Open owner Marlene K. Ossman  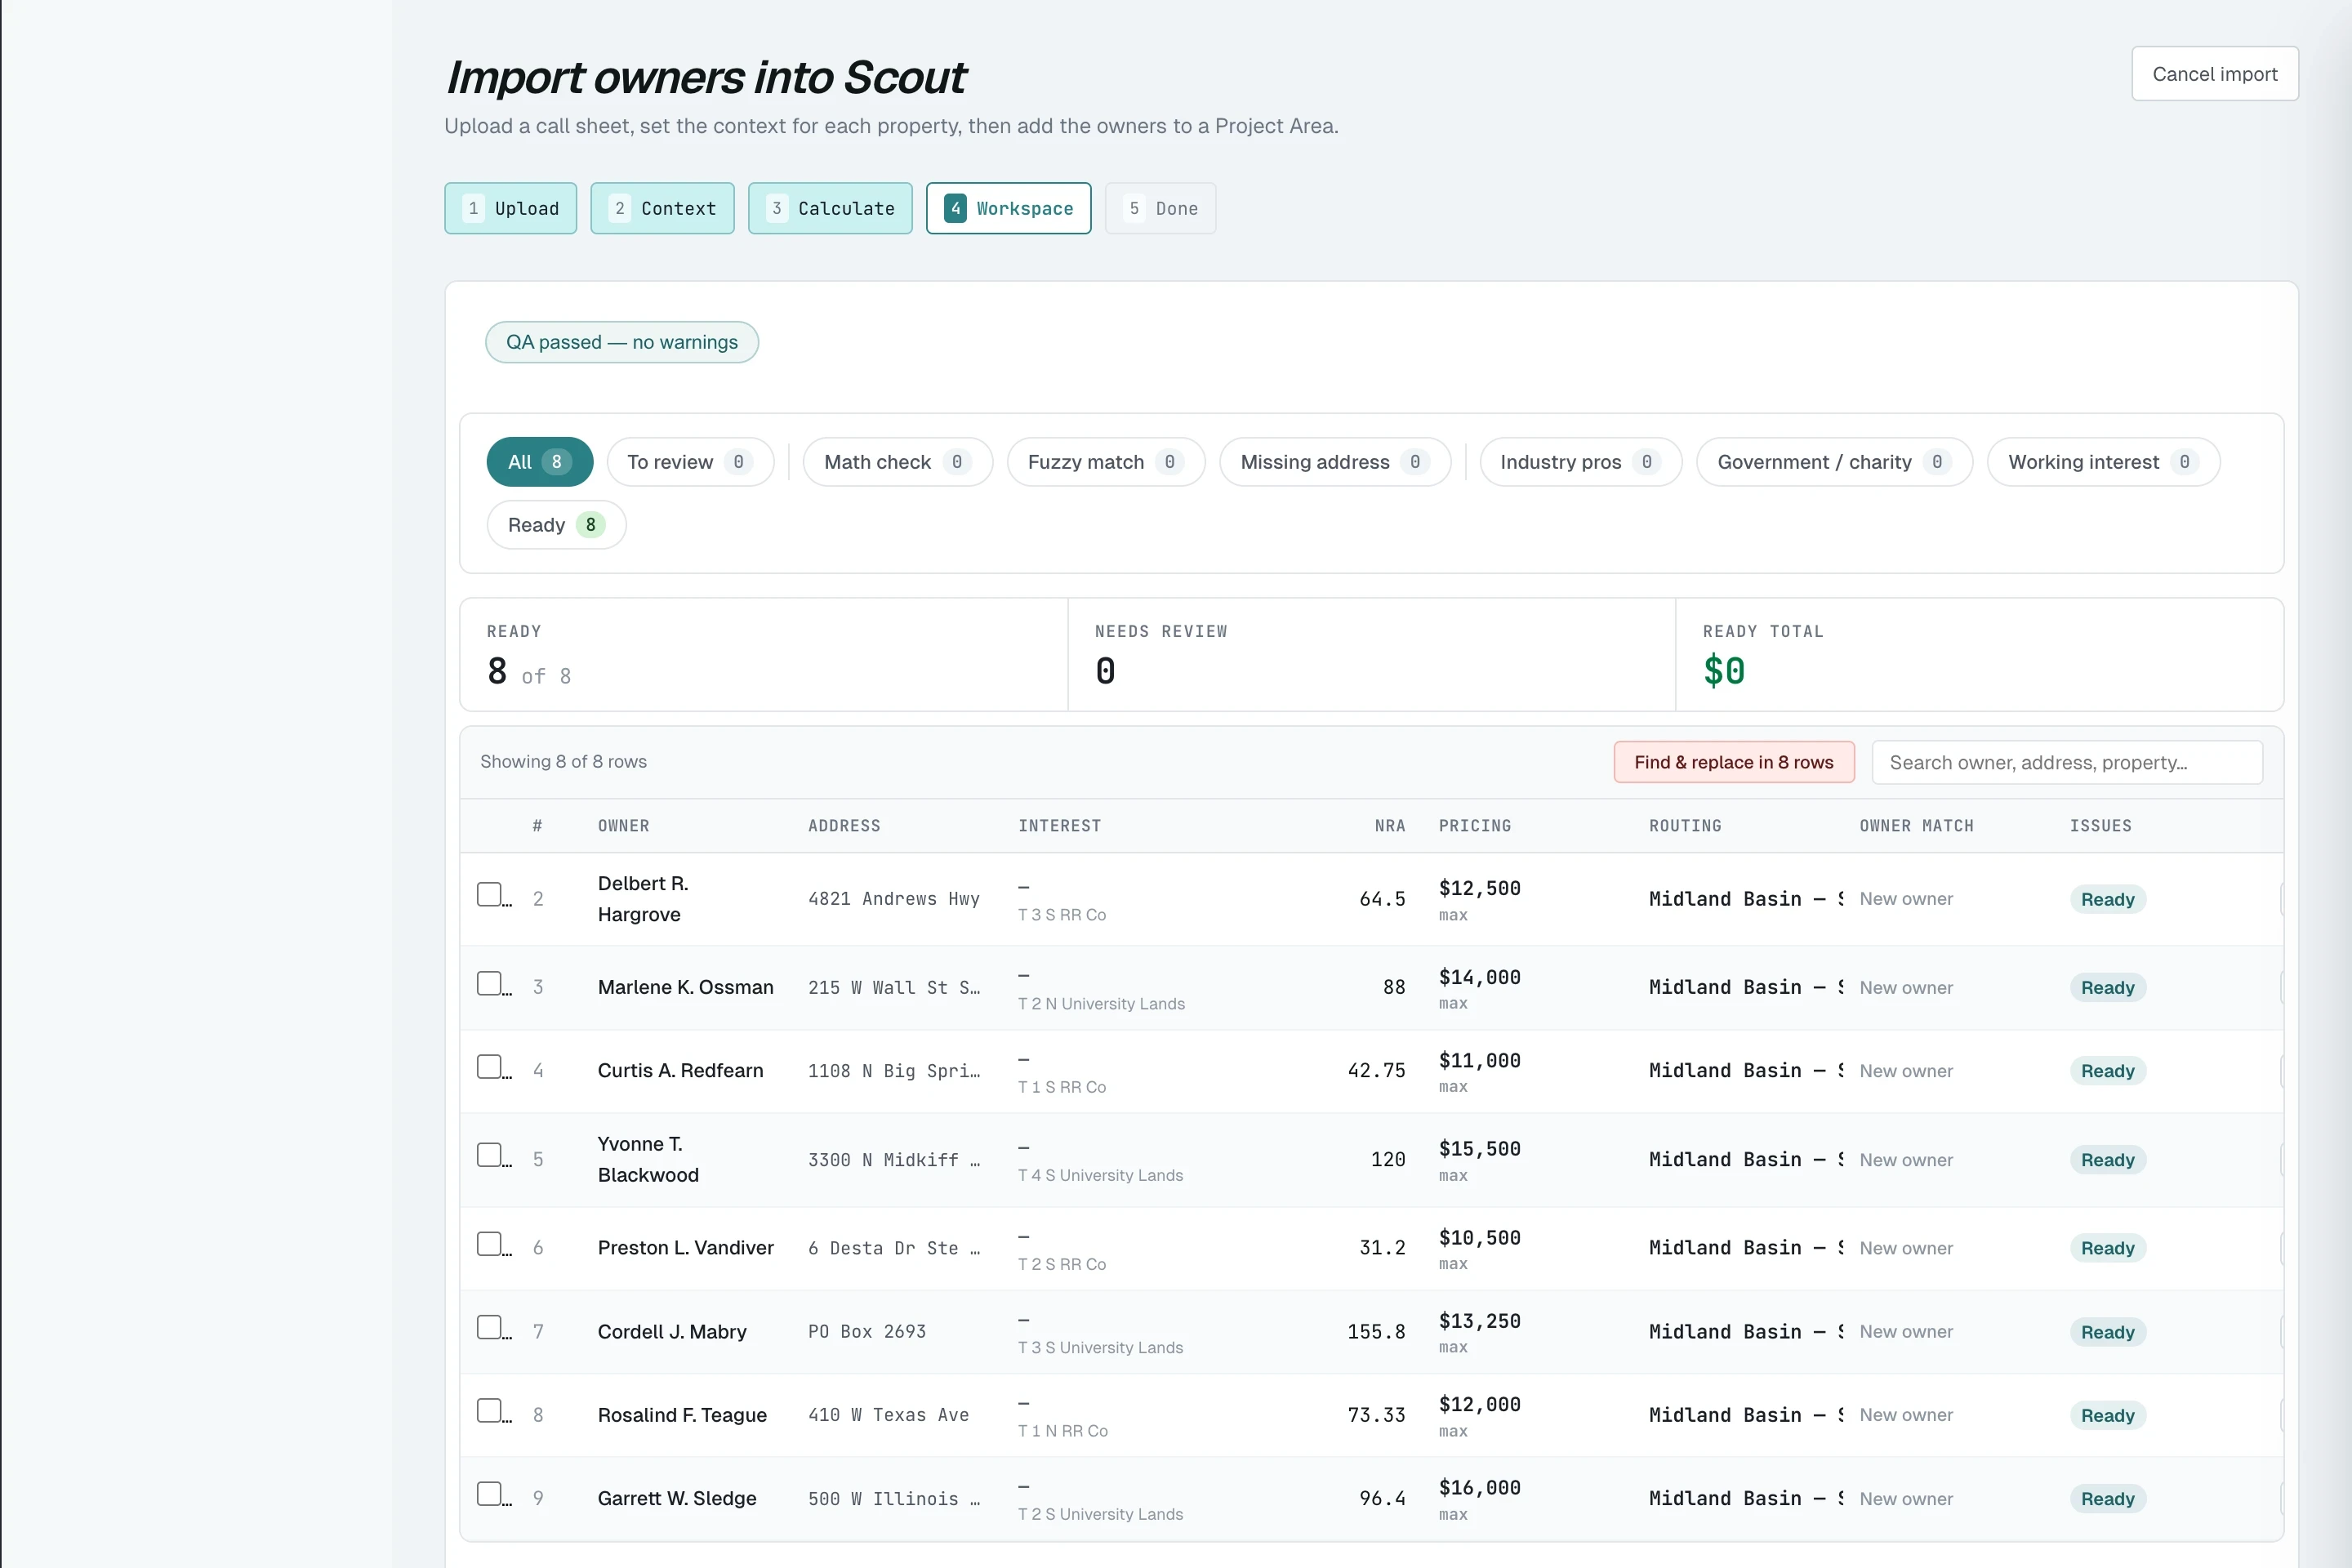pyautogui.click(x=685, y=987)
